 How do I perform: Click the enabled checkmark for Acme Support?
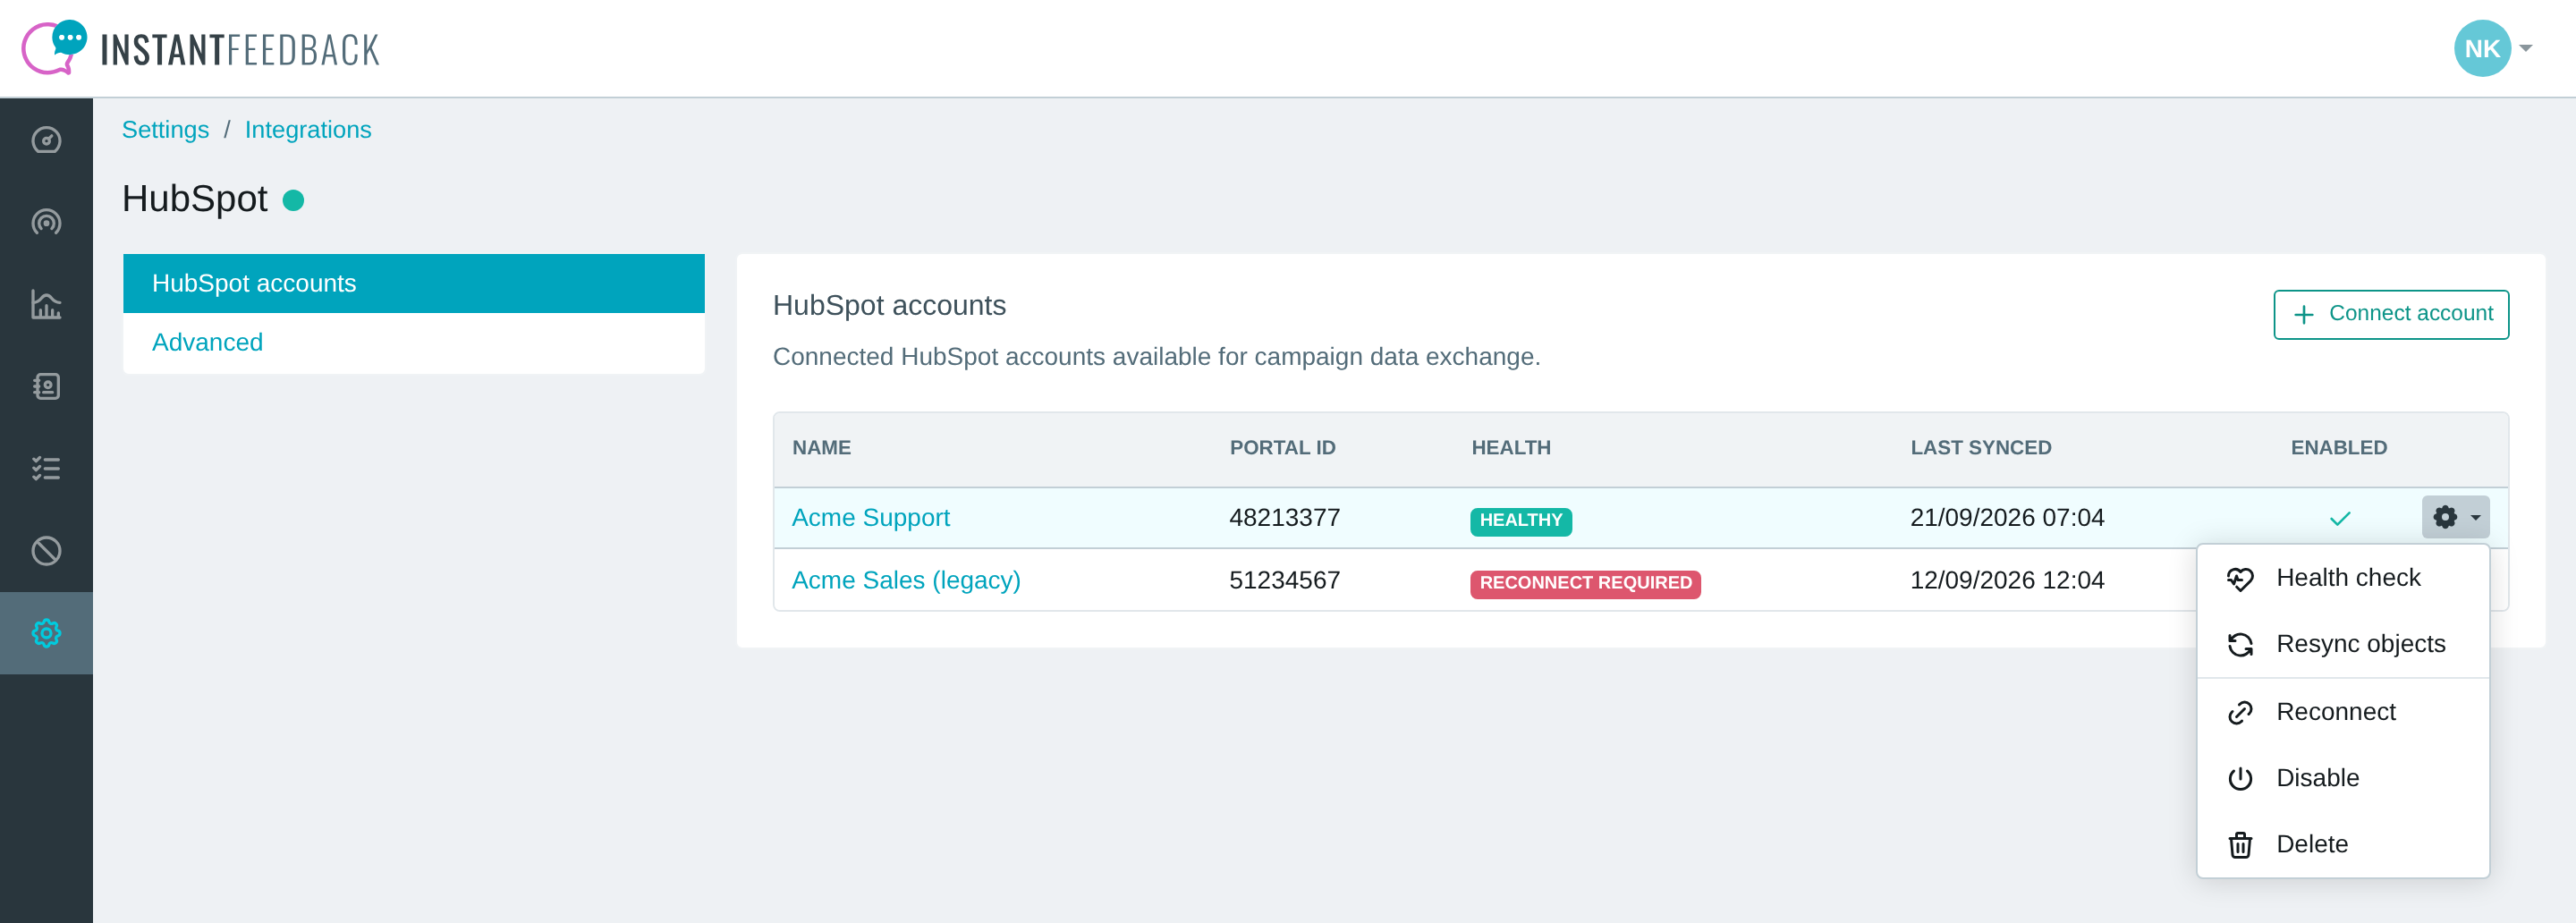2339,518
